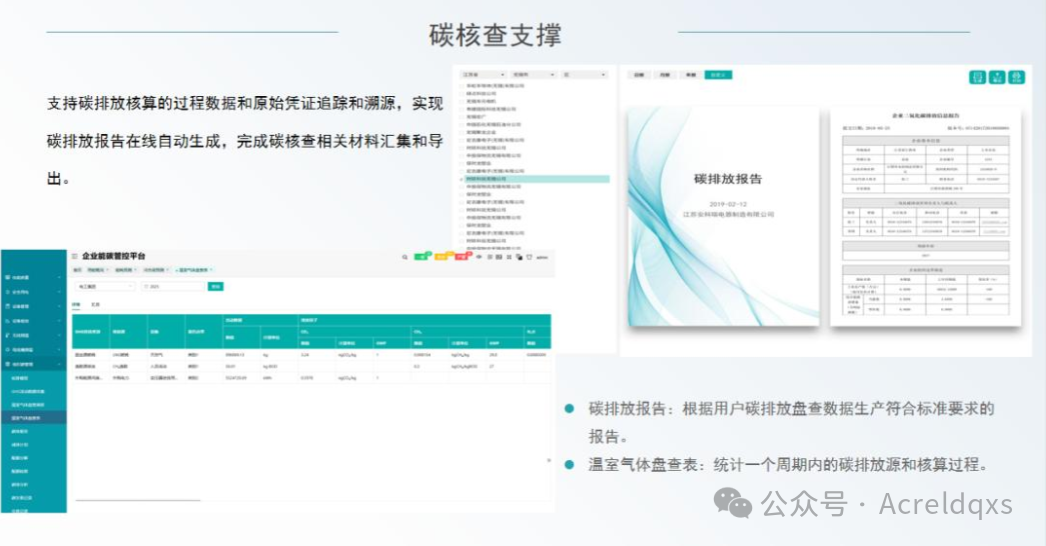This screenshot has height=546, width=1046.
Task: Select the highlighted company row in enterprise list
Action: (537, 179)
